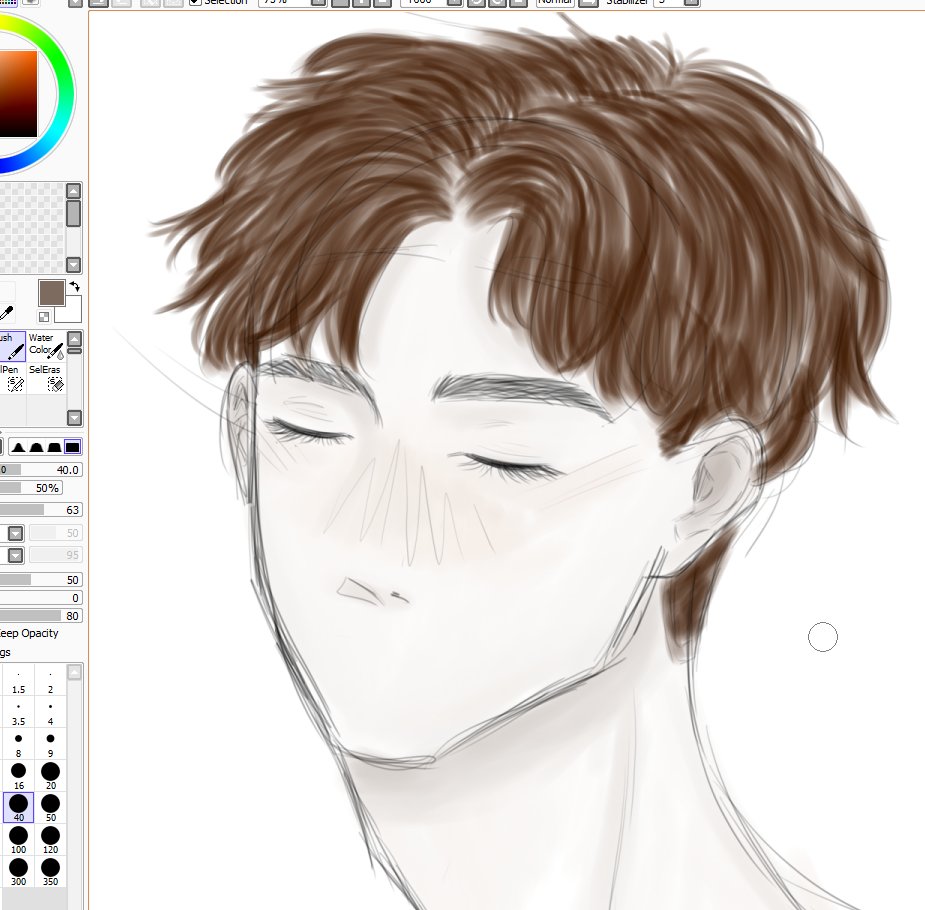The image size is (925, 910).
Task: Click the disabled slider showing 50
Action: tap(55, 533)
